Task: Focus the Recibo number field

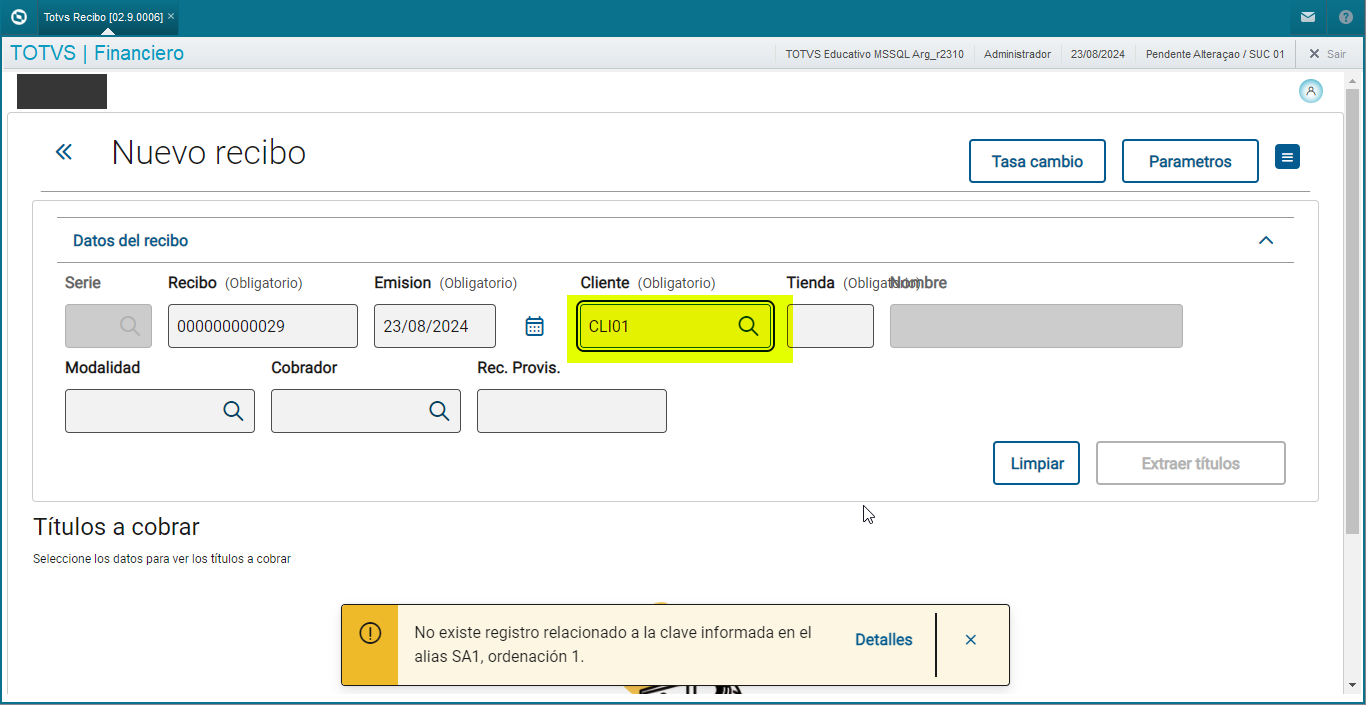Action: click(x=263, y=326)
